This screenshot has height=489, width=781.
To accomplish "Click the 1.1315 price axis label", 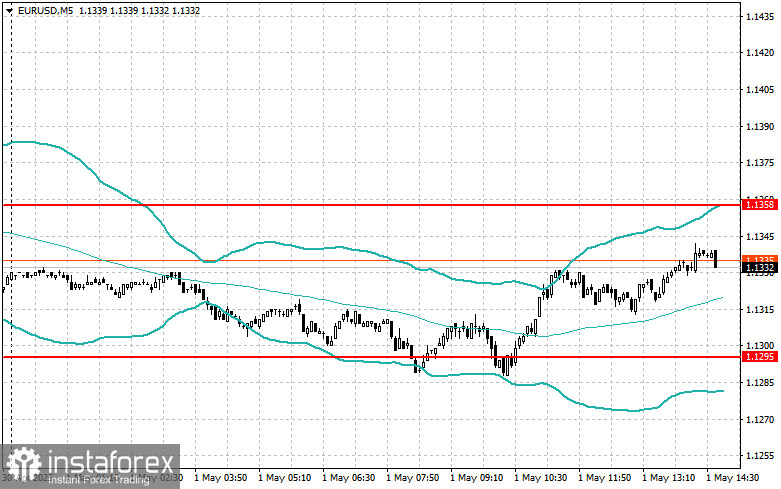I will click(x=760, y=309).
